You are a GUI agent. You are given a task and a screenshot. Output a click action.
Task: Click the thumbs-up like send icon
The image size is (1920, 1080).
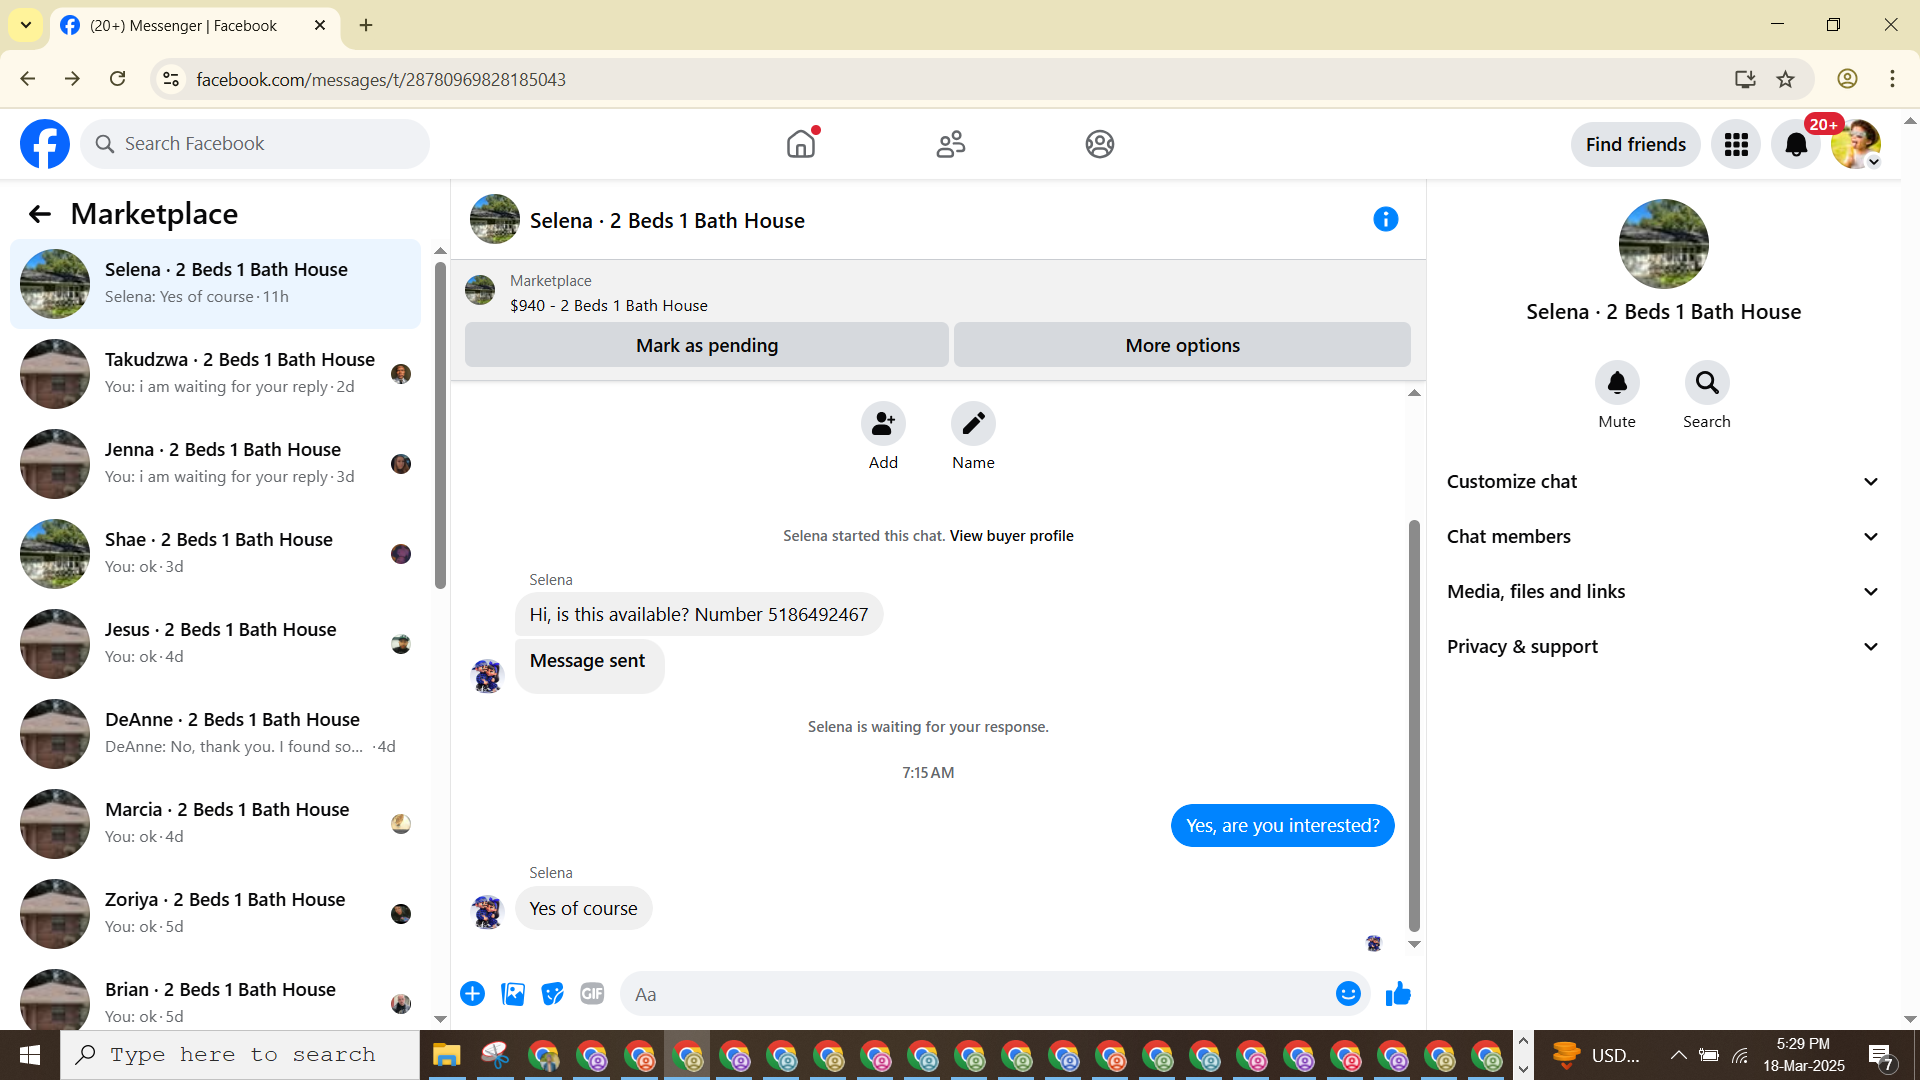click(x=1398, y=994)
